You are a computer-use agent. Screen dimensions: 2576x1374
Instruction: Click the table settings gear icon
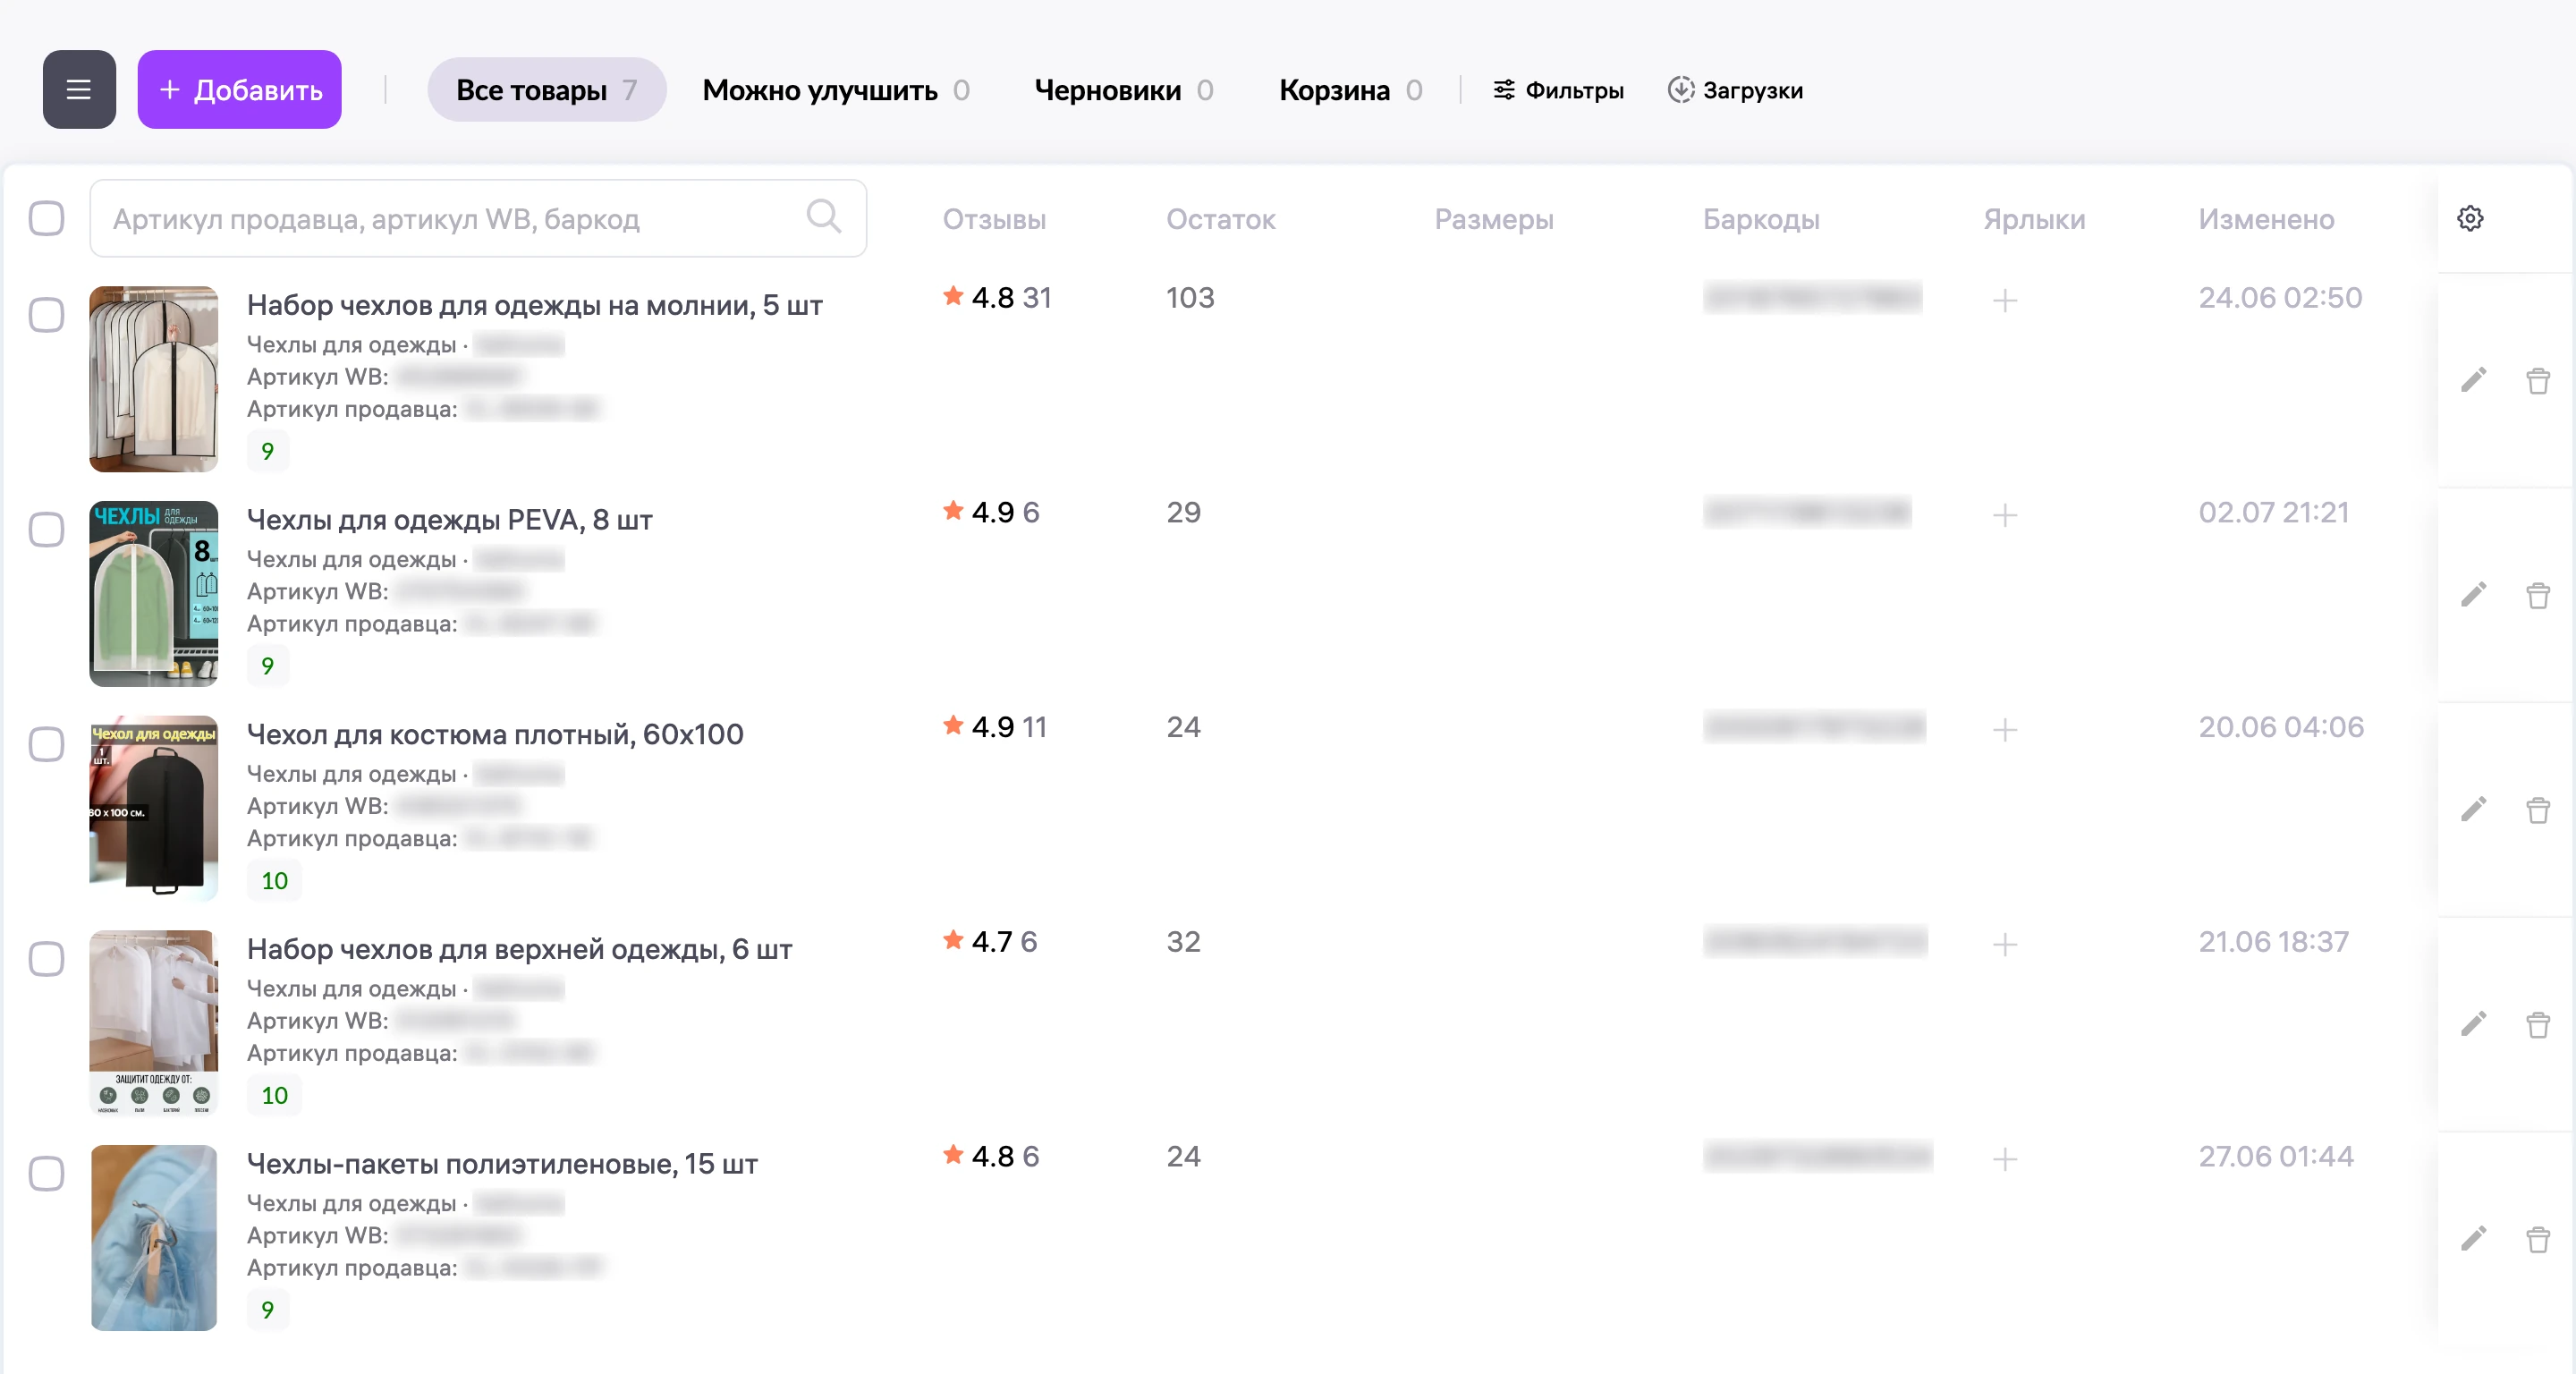[2470, 219]
